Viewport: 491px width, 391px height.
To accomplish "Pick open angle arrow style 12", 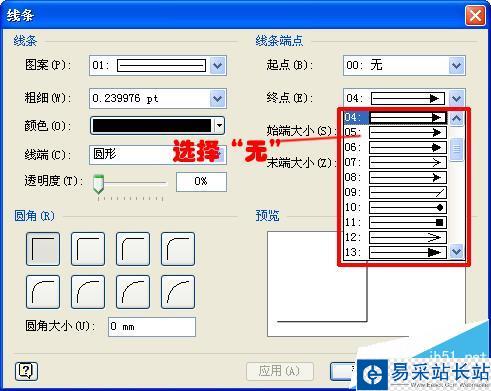I will click(395, 237).
